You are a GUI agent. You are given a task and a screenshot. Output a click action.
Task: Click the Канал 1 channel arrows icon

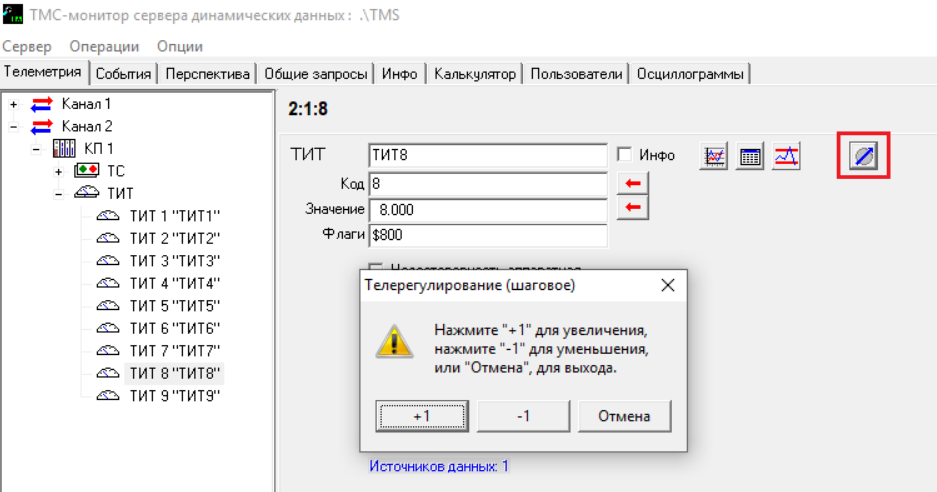(x=43, y=104)
